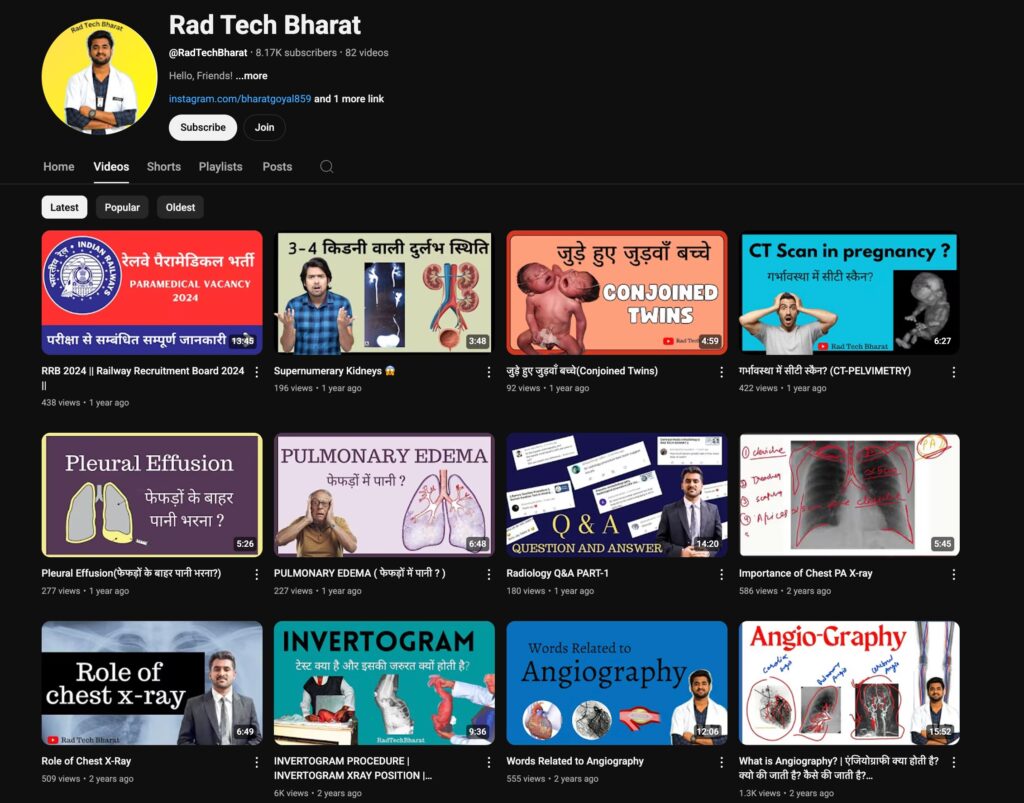Open the Angio-Graphy thumbnail
Screen dimensions: 1024x803
point(849,683)
